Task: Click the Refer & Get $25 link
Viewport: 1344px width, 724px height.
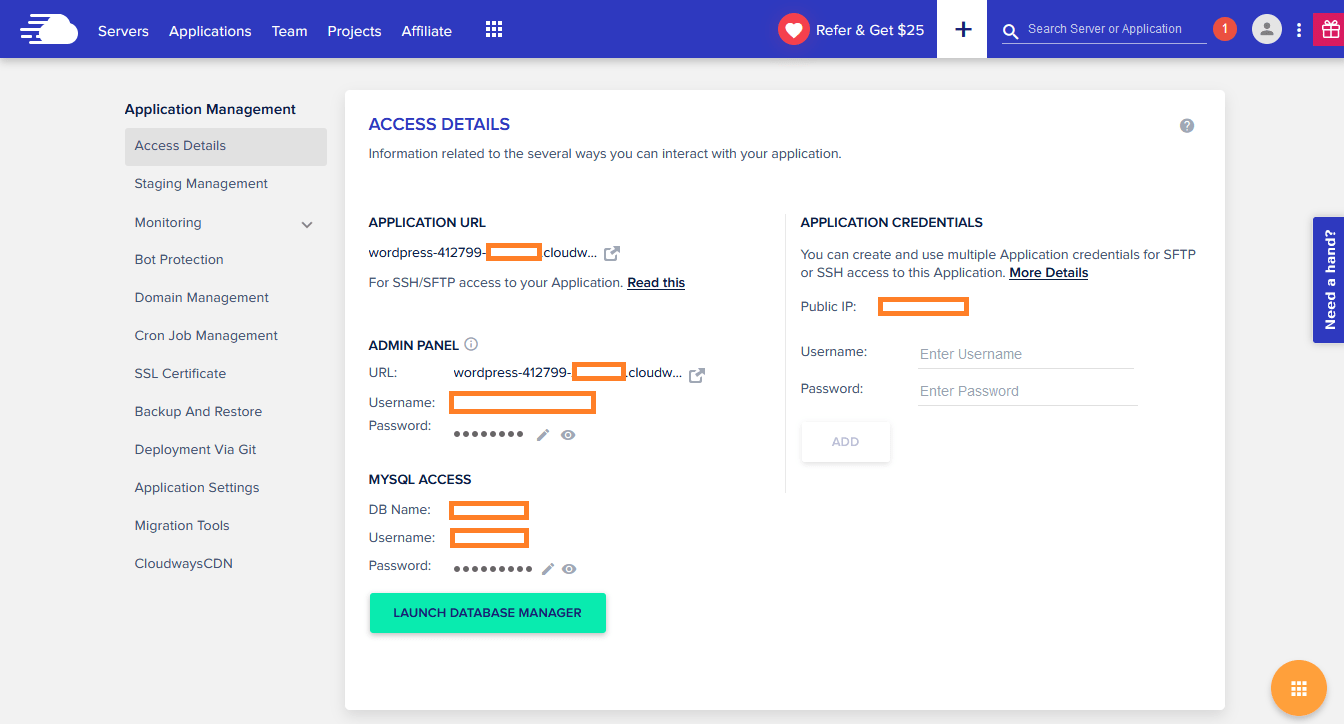Action: click(x=870, y=30)
